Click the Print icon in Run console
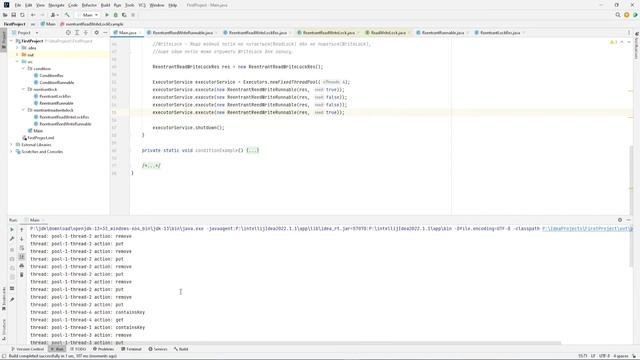 pos(22,266)
